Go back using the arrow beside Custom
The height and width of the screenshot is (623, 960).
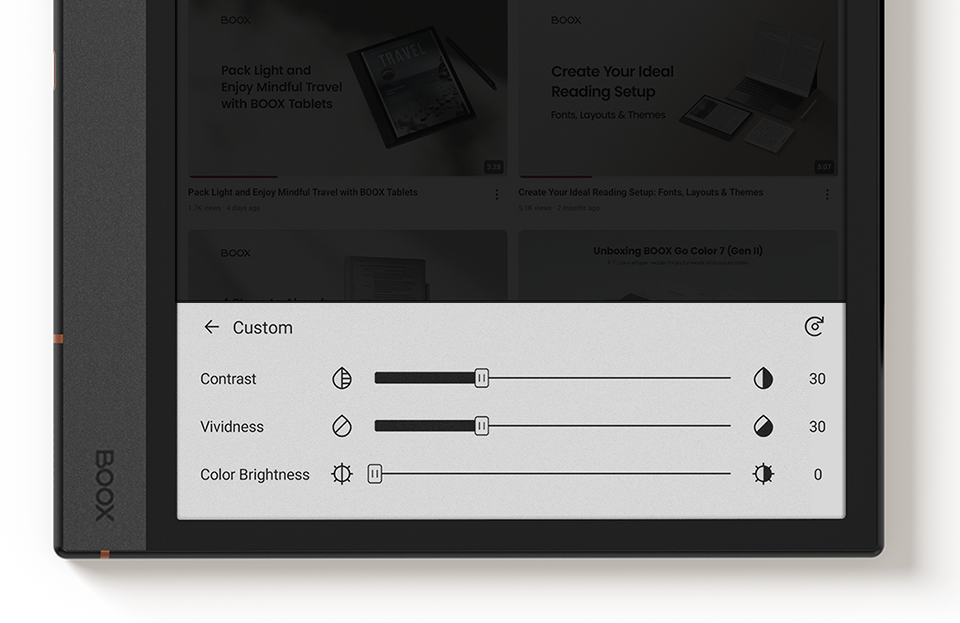pos(211,327)
